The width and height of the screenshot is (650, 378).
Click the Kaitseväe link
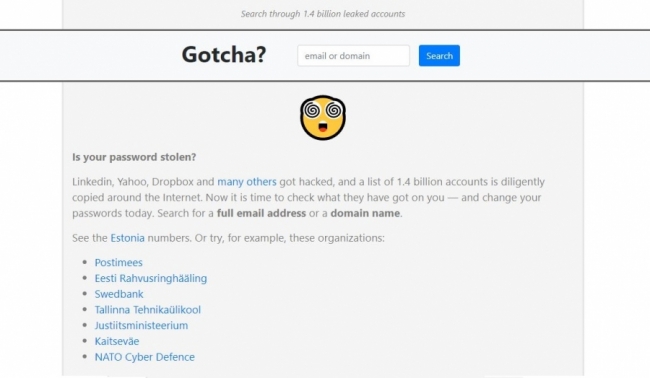(117, 341)
